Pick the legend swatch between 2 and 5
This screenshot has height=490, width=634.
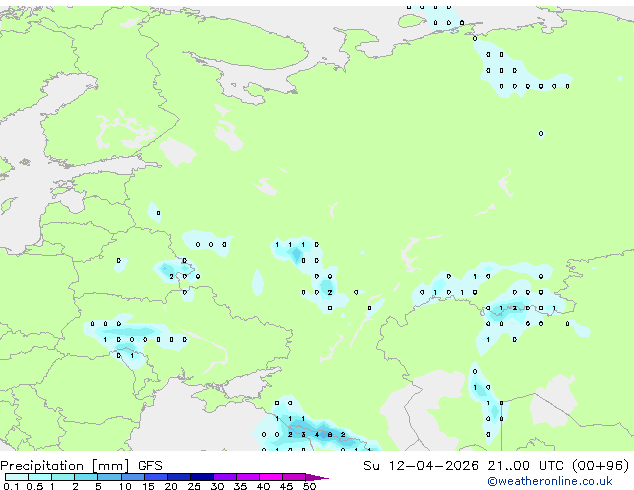coord(86,477)
